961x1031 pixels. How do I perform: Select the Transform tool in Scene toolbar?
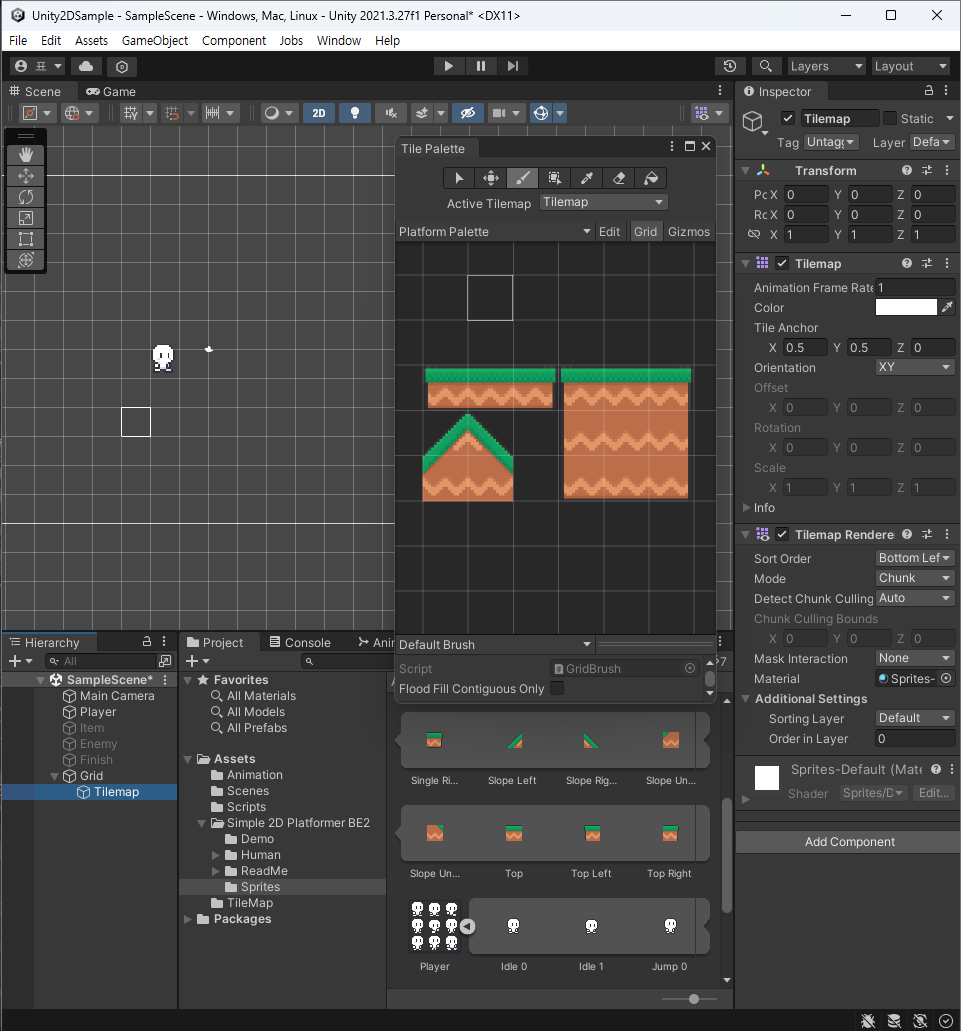coord(26,260)
